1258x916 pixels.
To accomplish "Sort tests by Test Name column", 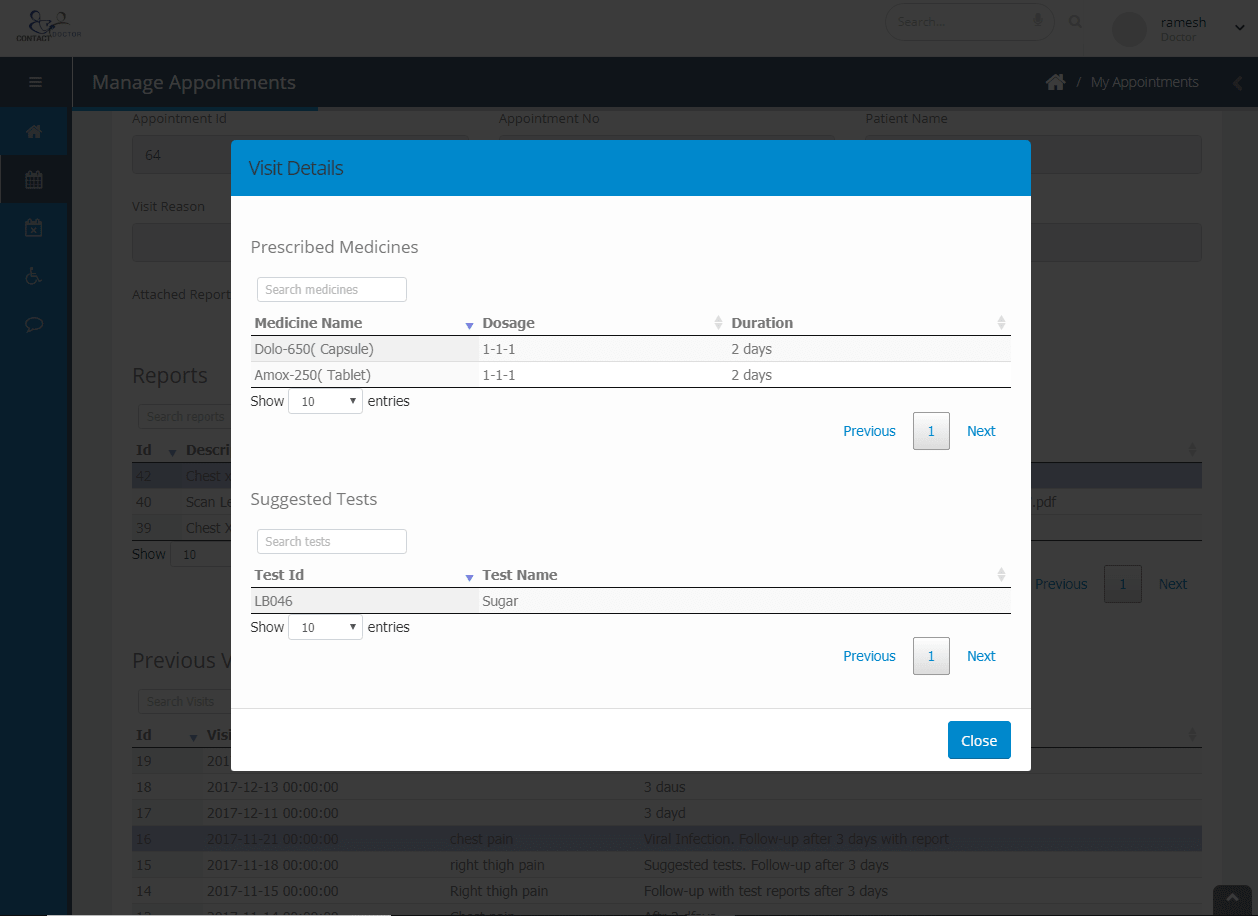I will click(744, 575).
